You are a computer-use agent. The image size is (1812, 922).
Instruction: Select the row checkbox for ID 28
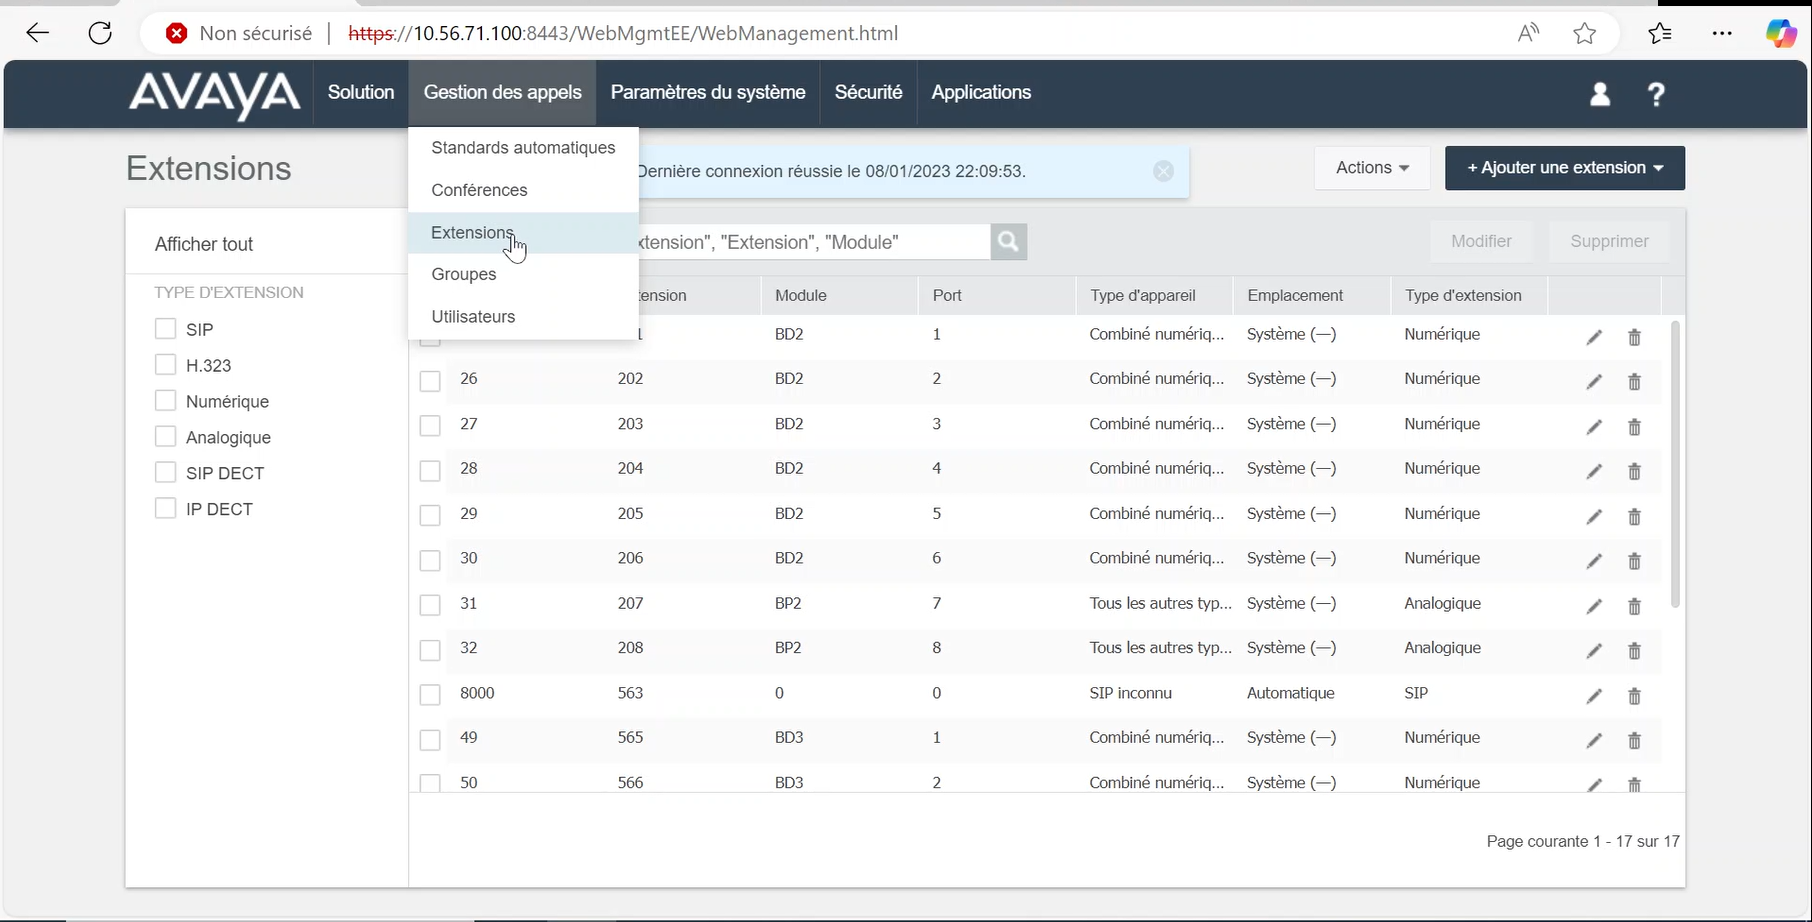430,470
